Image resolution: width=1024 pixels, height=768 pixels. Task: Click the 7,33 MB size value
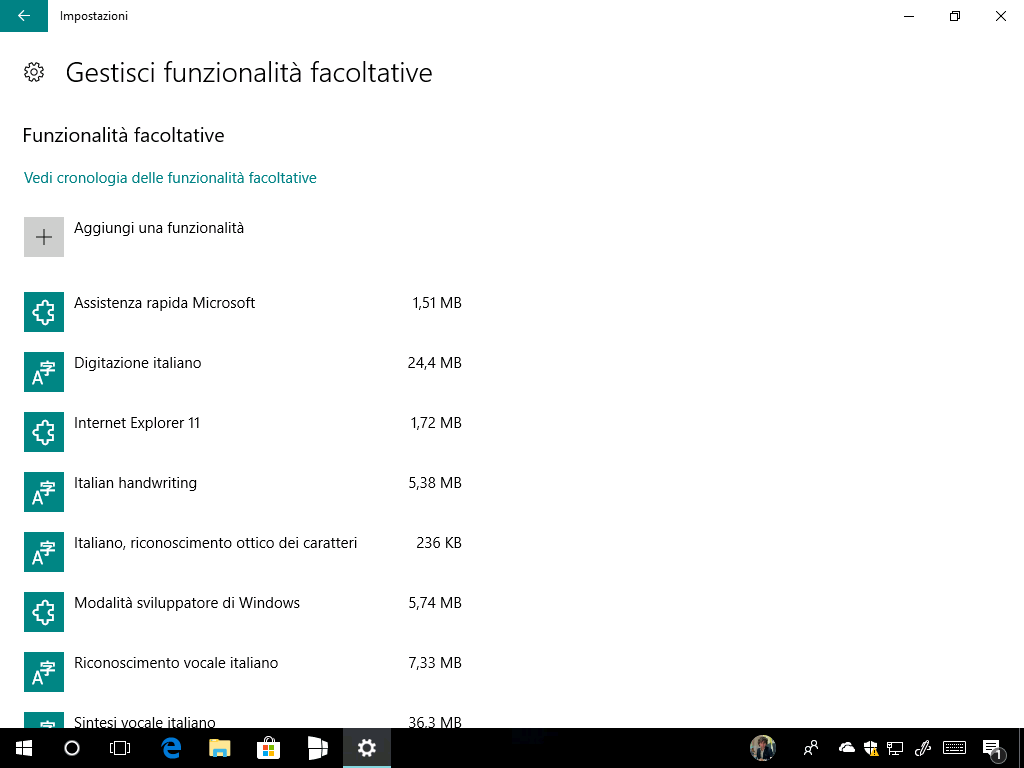click(x=436, y=663)
